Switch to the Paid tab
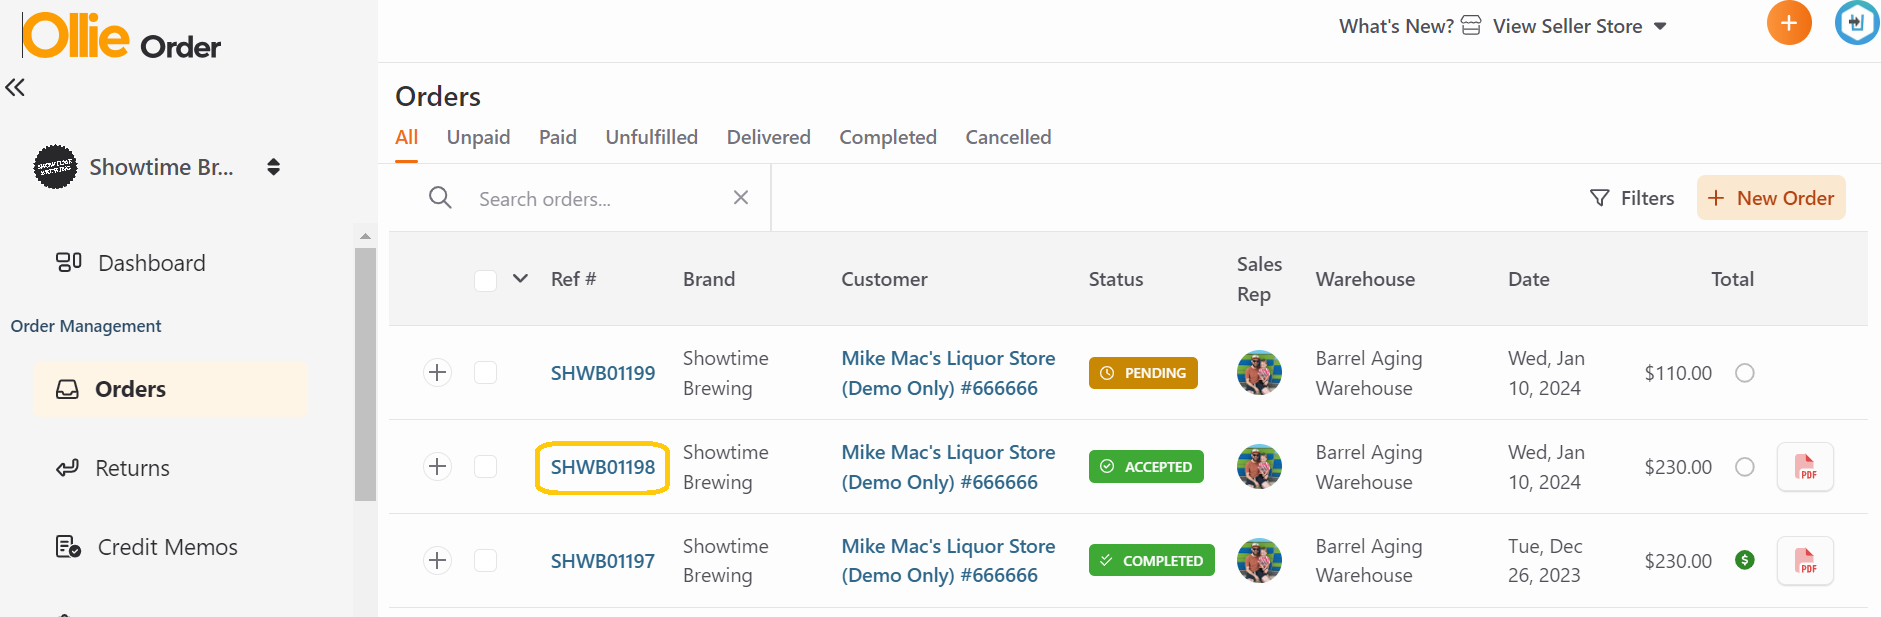This screenshot has width=1881, height=617. [558, 137]
